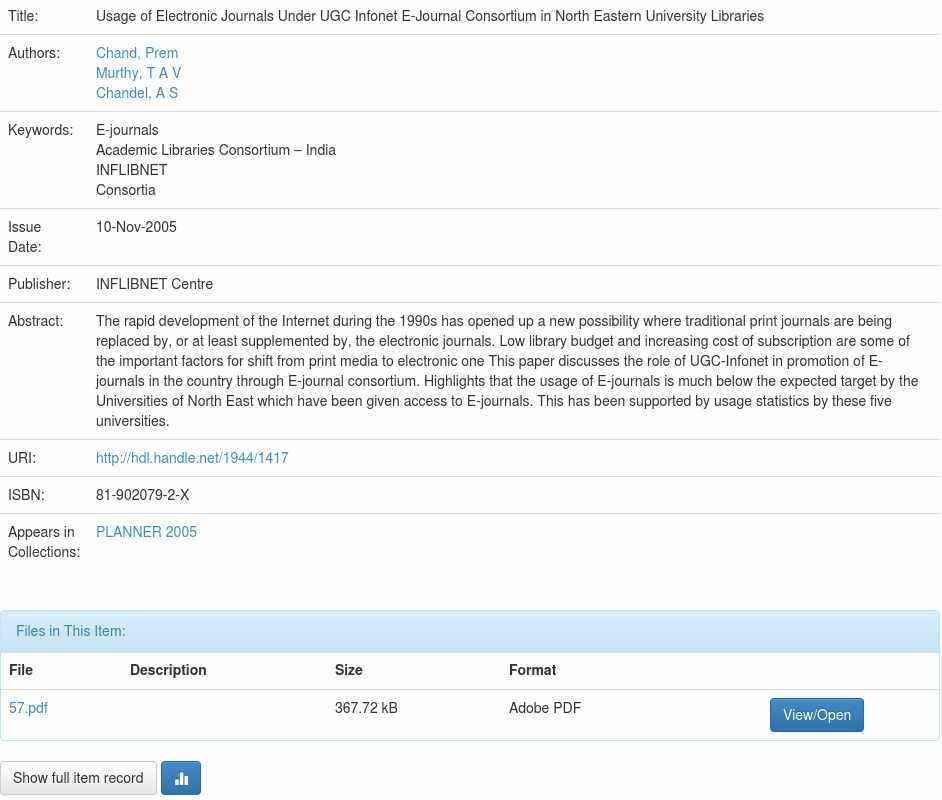The image size is (942, 800).
Task: Open author link Chand, Prem
Action: (x=137, y=53)
